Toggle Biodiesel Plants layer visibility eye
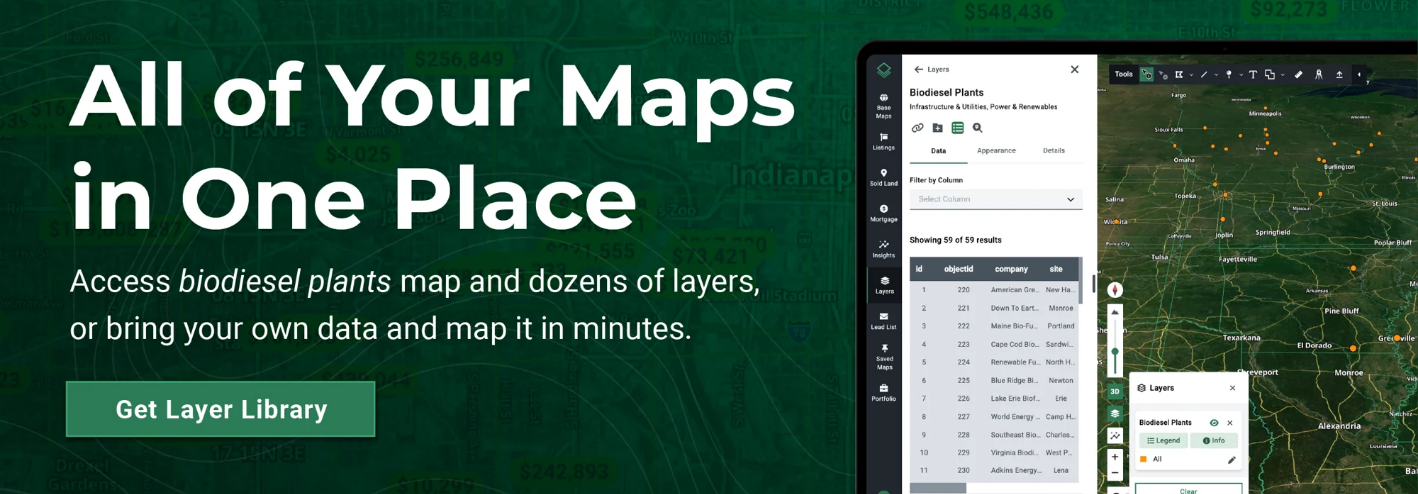Screen dimensions: 1418x494 click(x=1214, y=423)
